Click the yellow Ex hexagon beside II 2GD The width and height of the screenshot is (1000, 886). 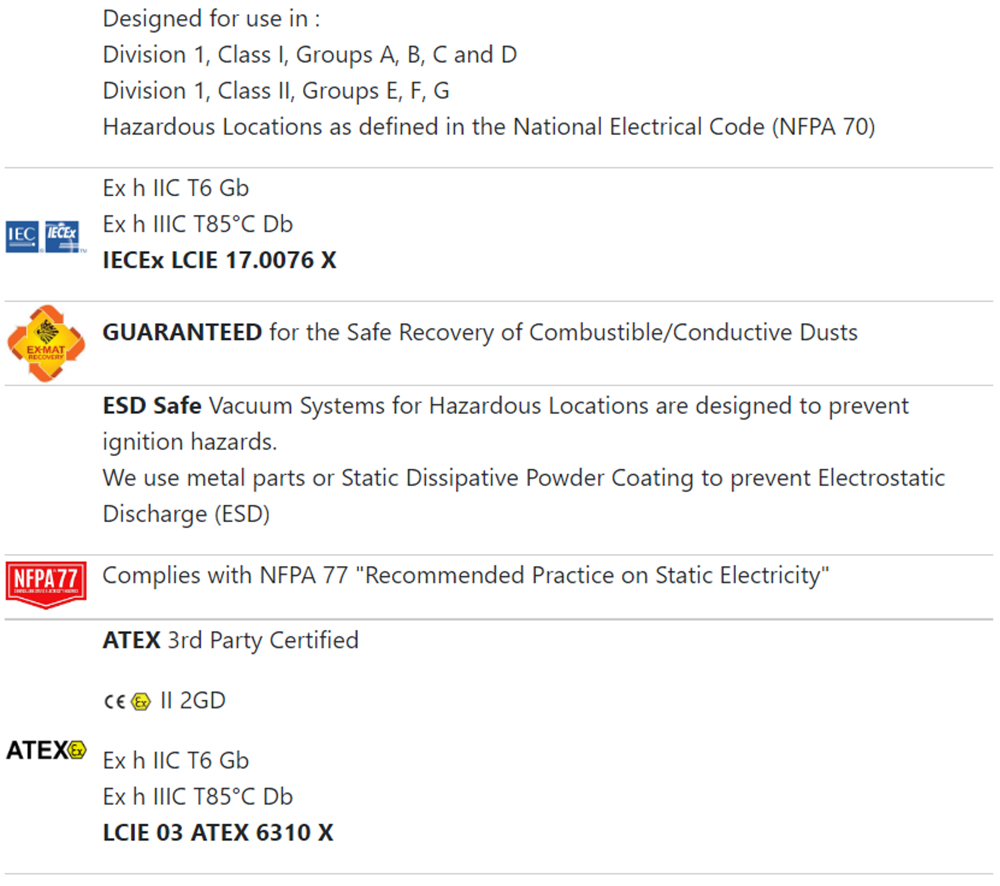point(141,702)
